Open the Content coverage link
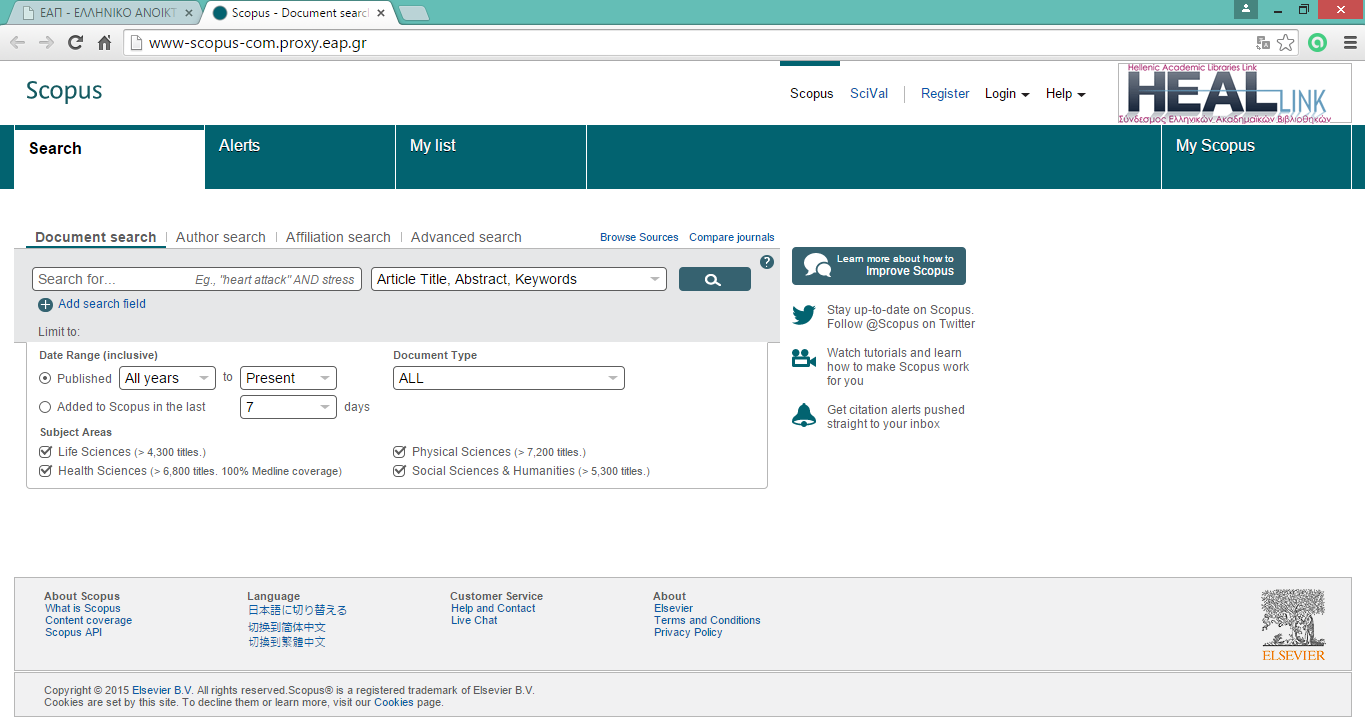Viewport: 1365px width, 724px height. point(88,621)
